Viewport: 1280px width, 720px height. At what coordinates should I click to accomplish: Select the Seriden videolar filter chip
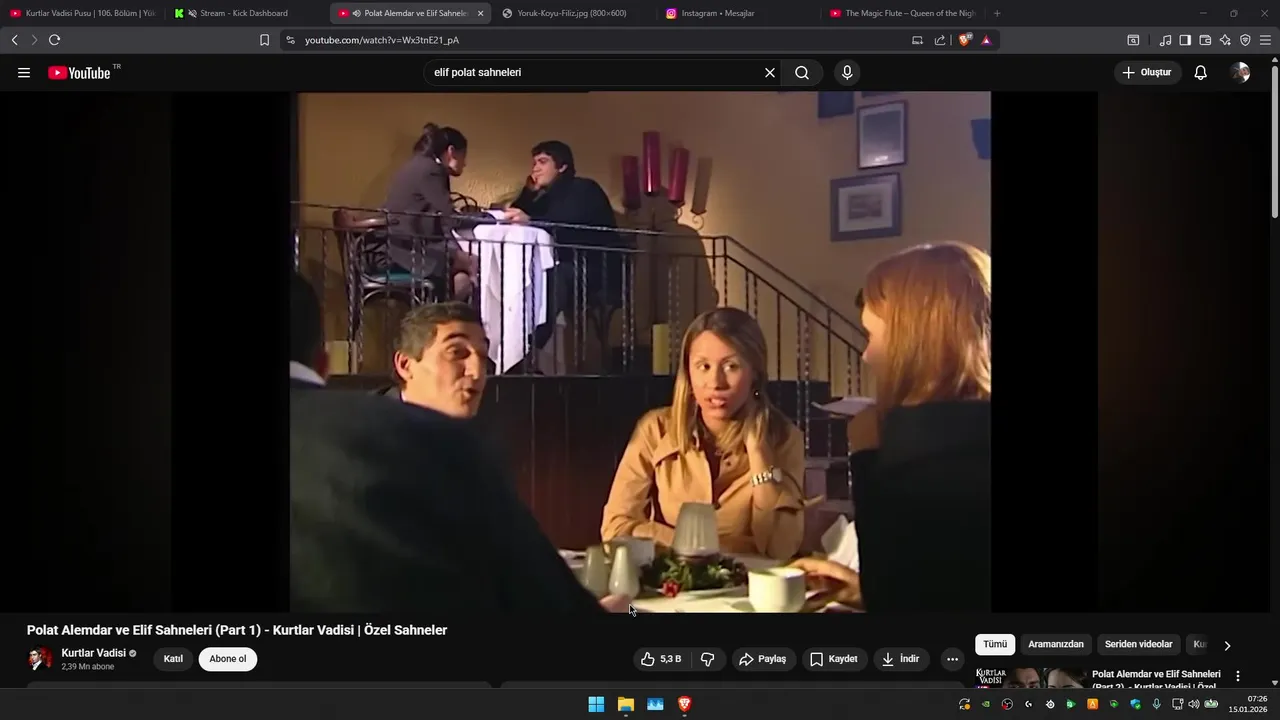pyautogui.click(x=1138, y=644)
